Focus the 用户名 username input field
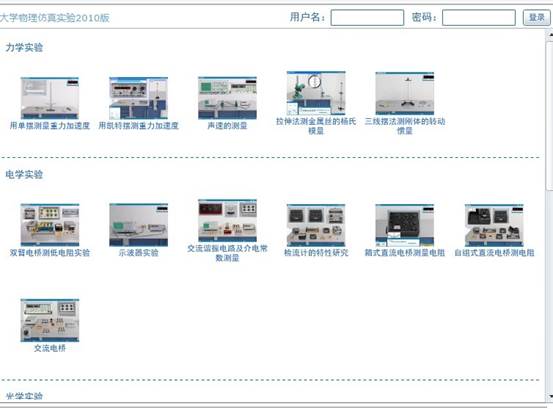 pos(367,17)
